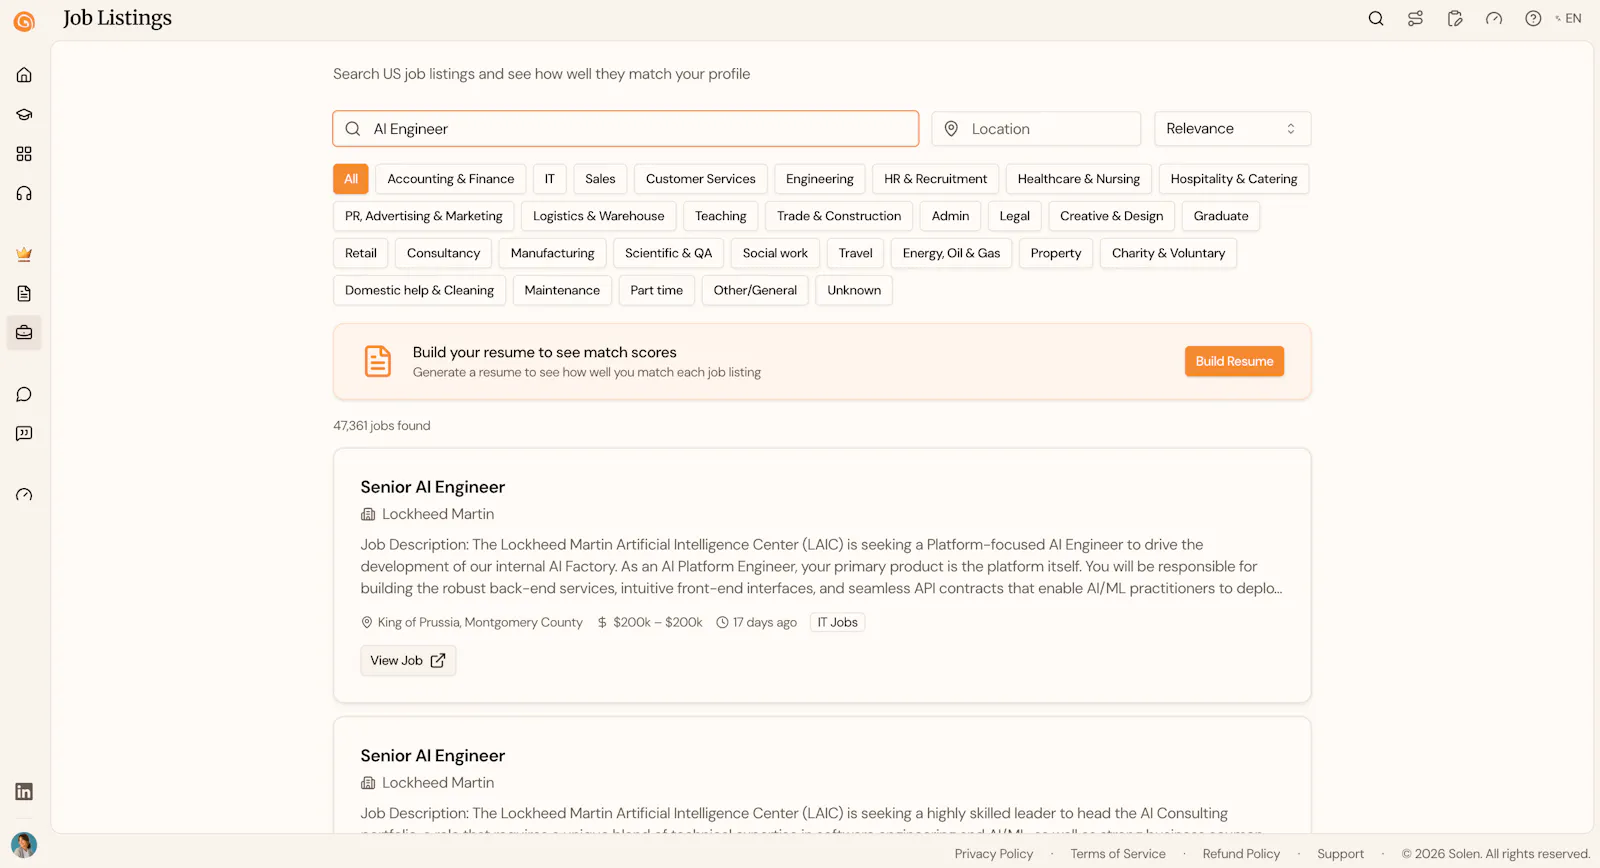The image size is (1600, 868).
Task: Click the crown premium icon in sidebar
Action: (x=24, y=254)
